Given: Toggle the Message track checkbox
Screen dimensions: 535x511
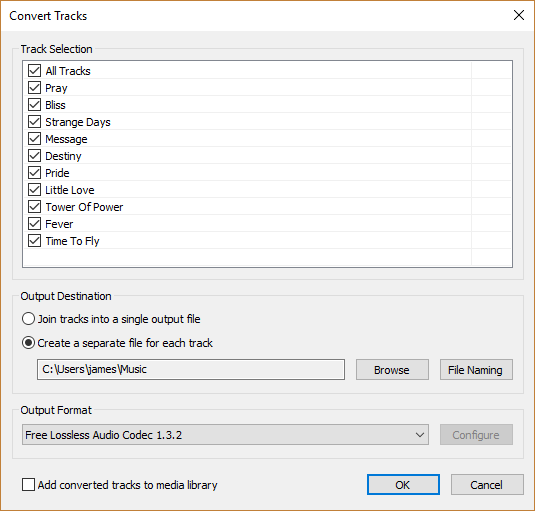Looking at the screenshot, I should tap(34, 139).
